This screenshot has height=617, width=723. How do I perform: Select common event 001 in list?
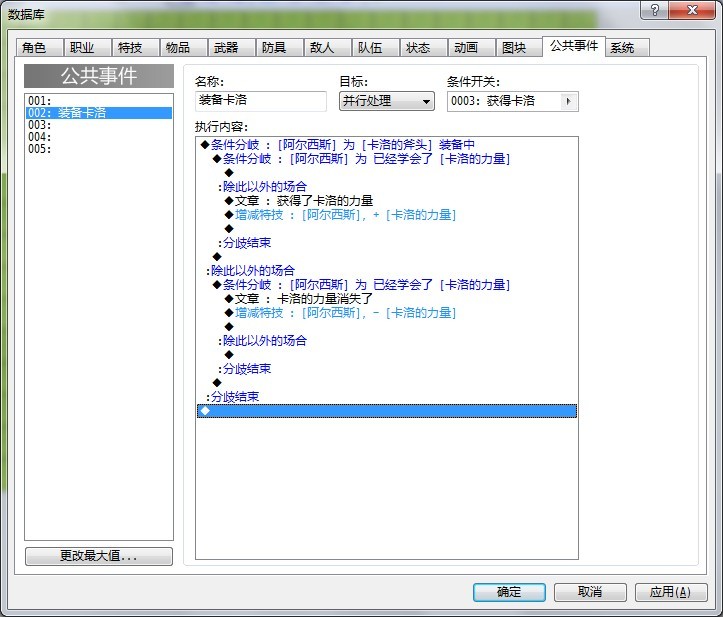tap(99, 101)
